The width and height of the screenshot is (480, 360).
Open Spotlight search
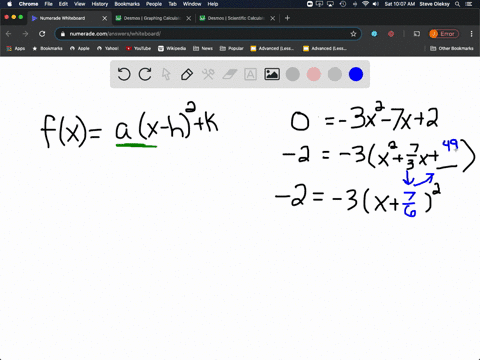(x=458, y=4)
